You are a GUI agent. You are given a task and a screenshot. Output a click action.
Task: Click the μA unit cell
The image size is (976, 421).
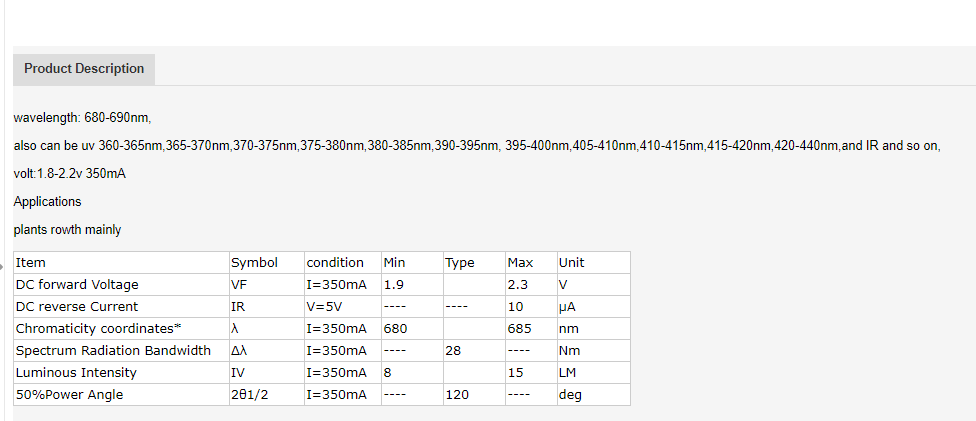point(594,306)
